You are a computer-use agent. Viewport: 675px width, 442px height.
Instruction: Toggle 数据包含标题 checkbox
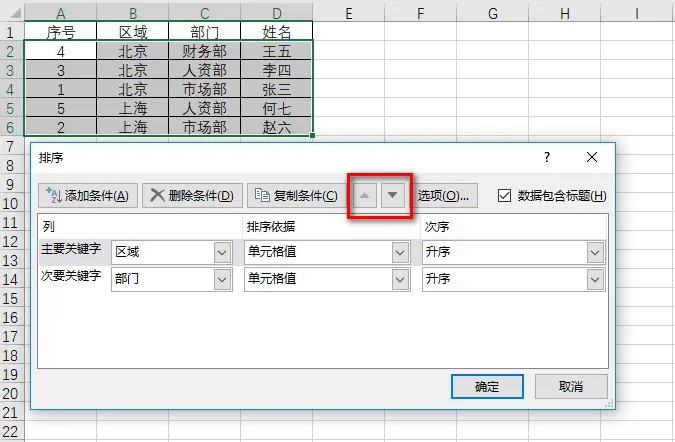point(504,196)
